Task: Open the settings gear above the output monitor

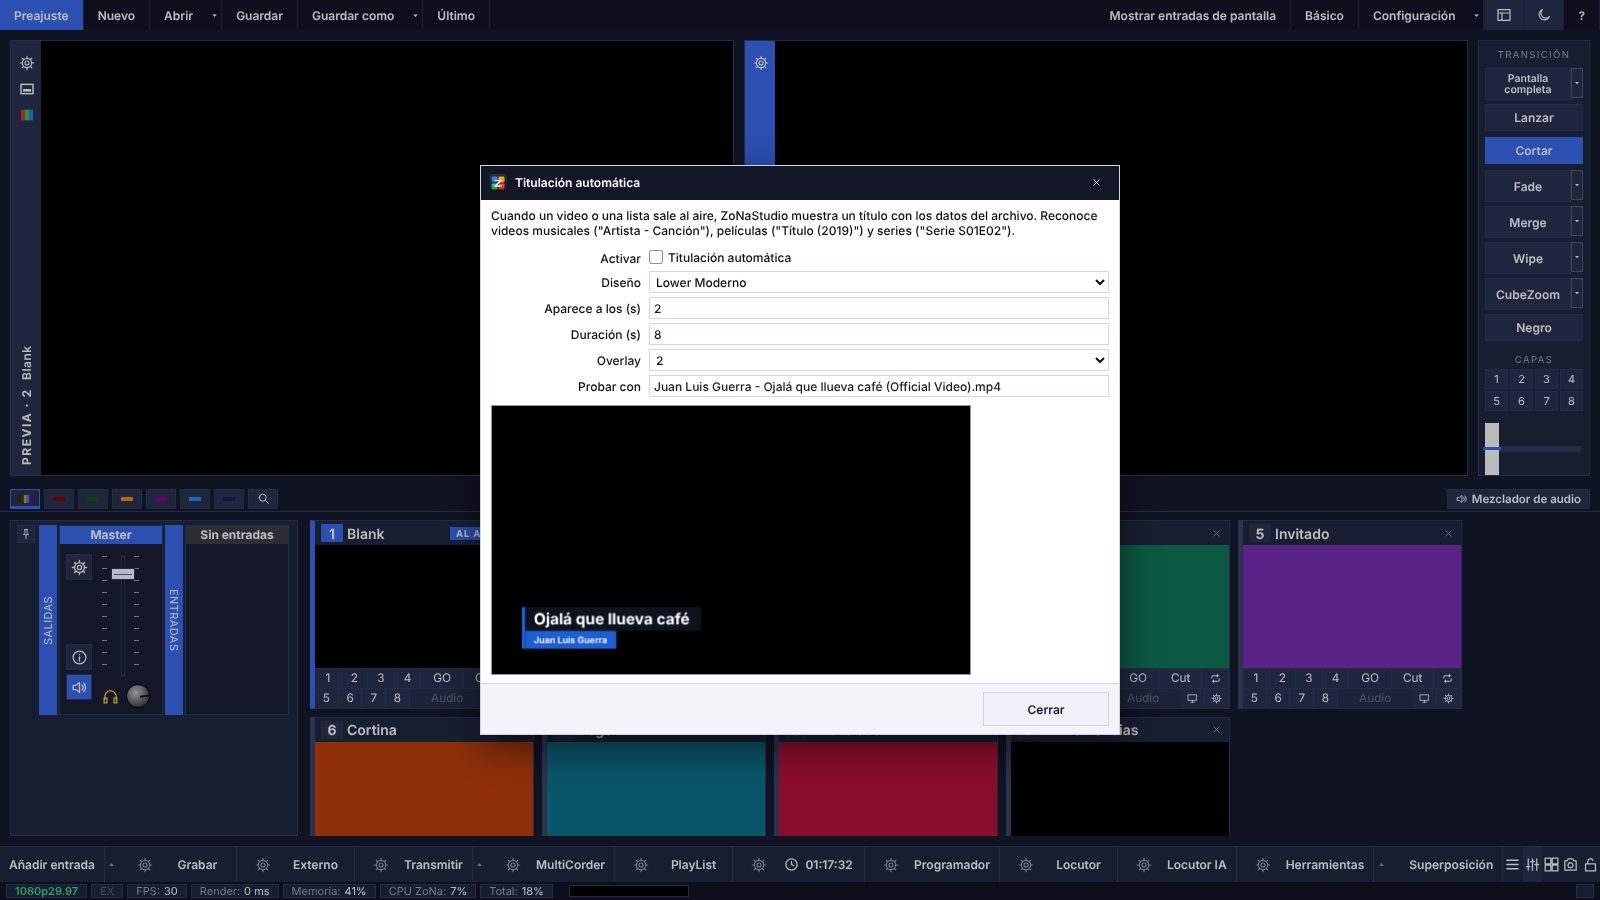Action: [760, 63]
